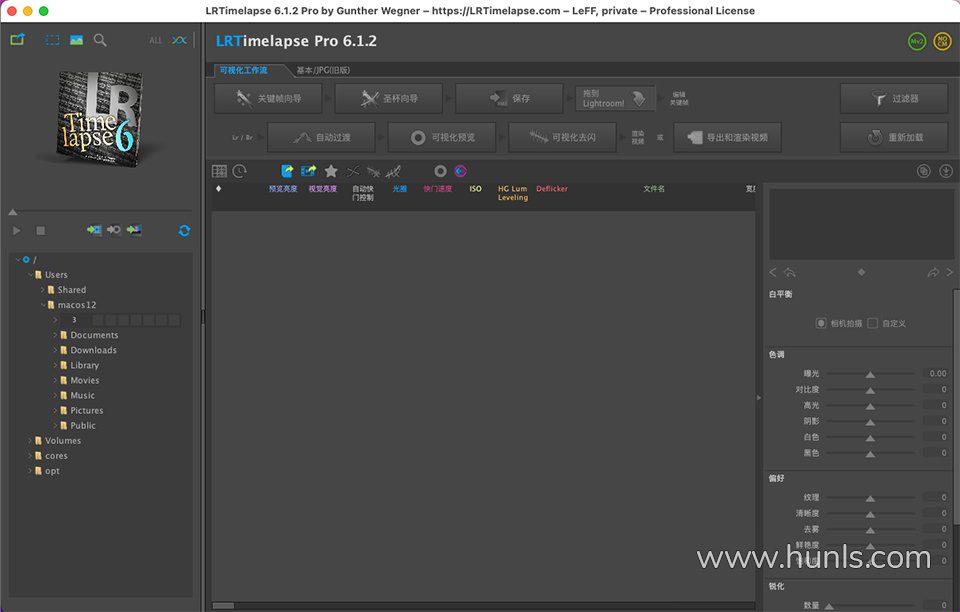Click the dashed selection rectangle icon
The image size is (960, 612).
pos(53,40)
